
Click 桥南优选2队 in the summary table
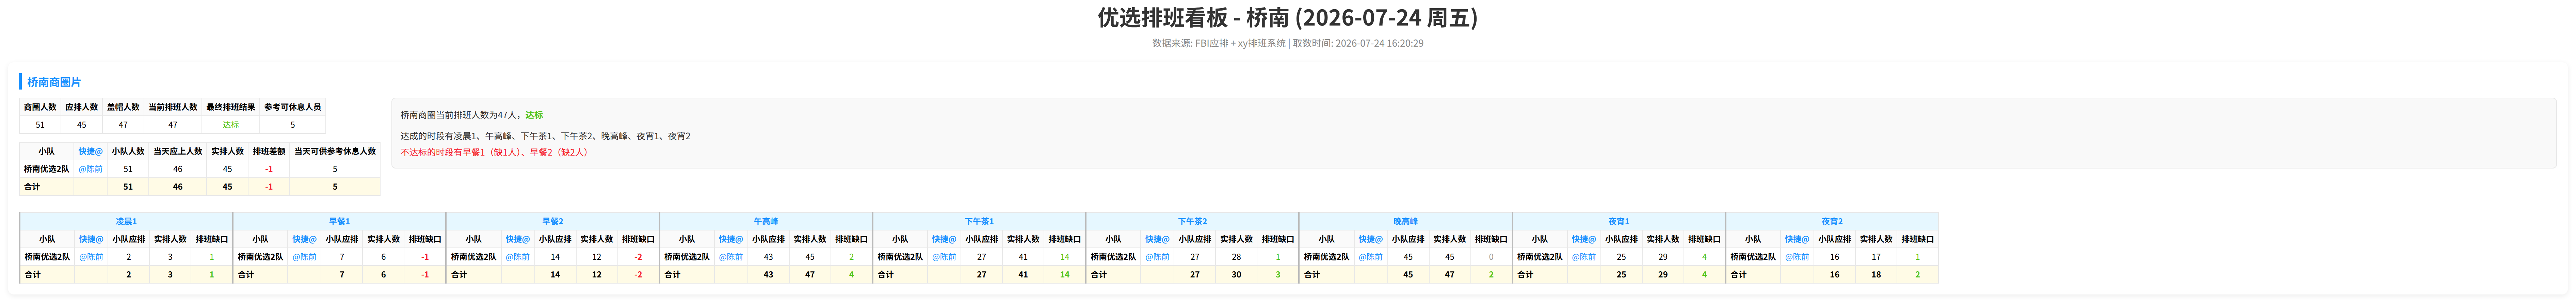[x=47, y=169]
